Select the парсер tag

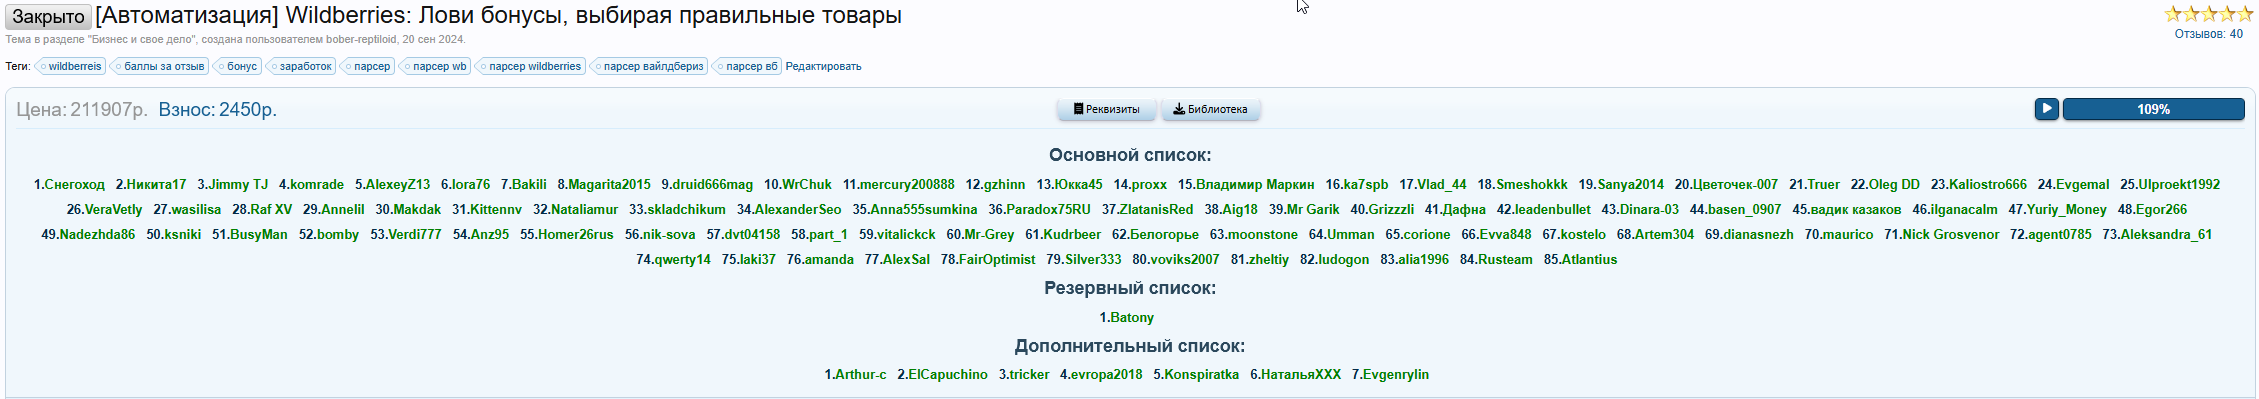click(x=369, y=66)
